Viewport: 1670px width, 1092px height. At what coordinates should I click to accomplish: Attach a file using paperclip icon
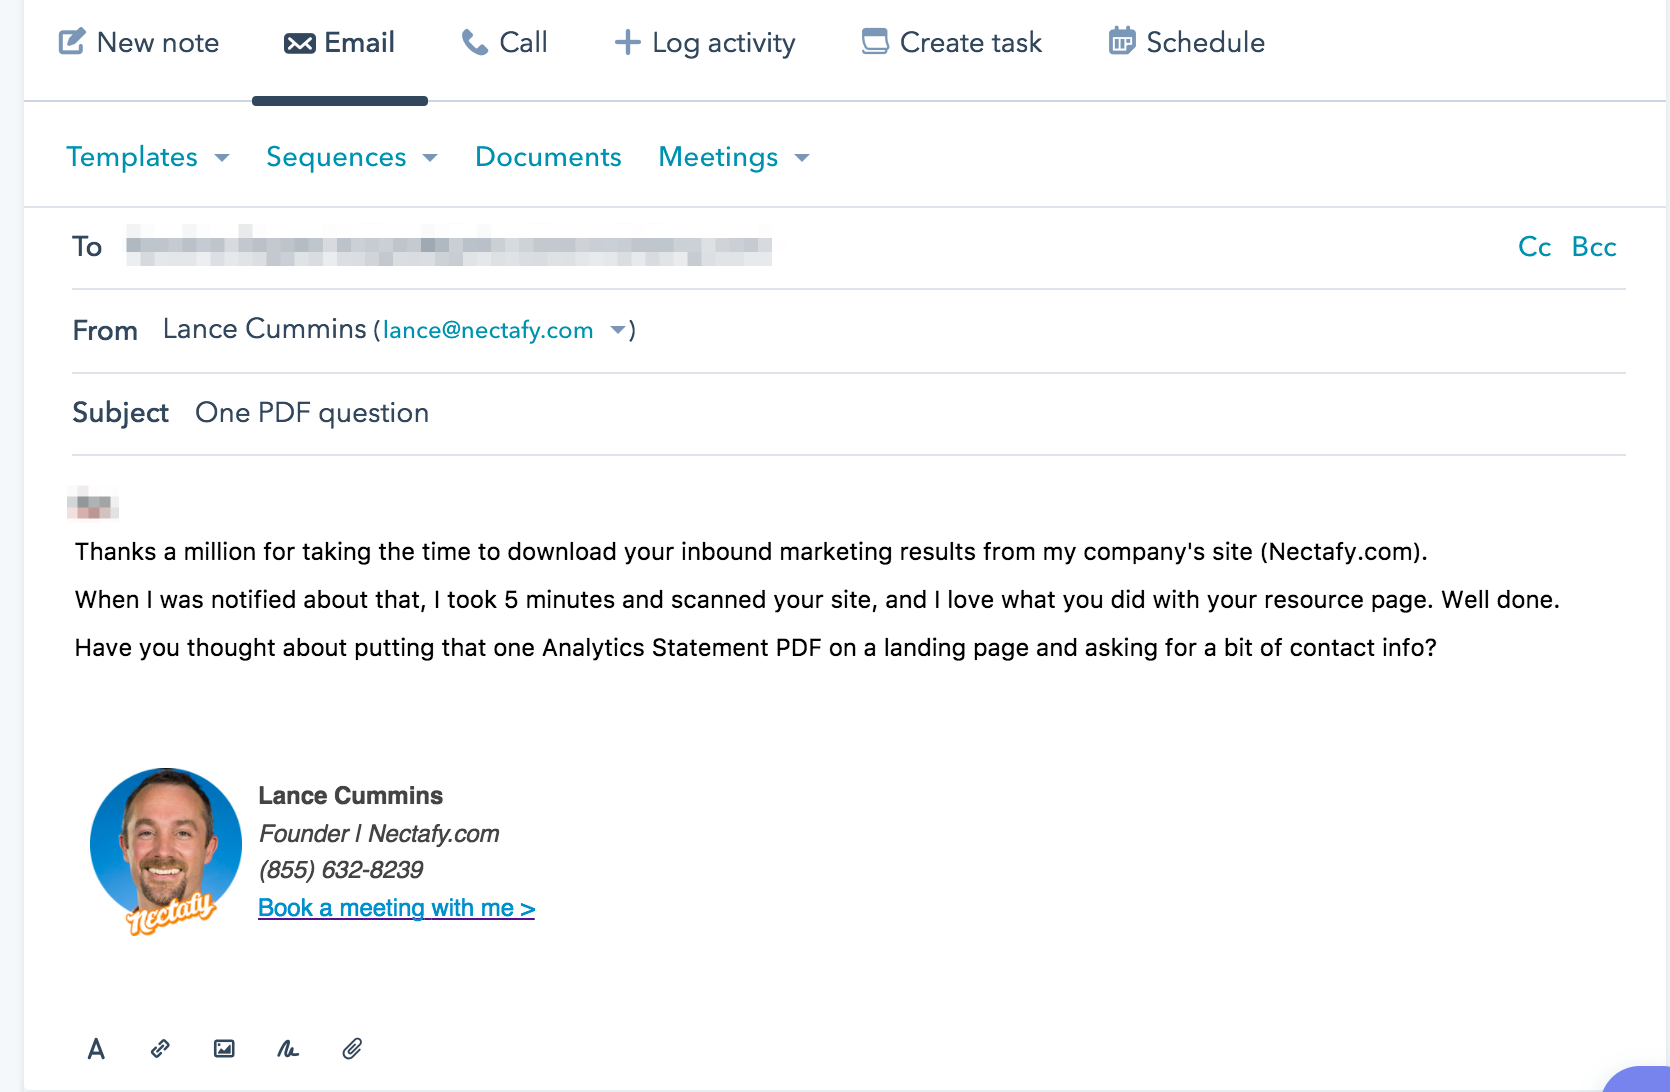(352, 1048)
